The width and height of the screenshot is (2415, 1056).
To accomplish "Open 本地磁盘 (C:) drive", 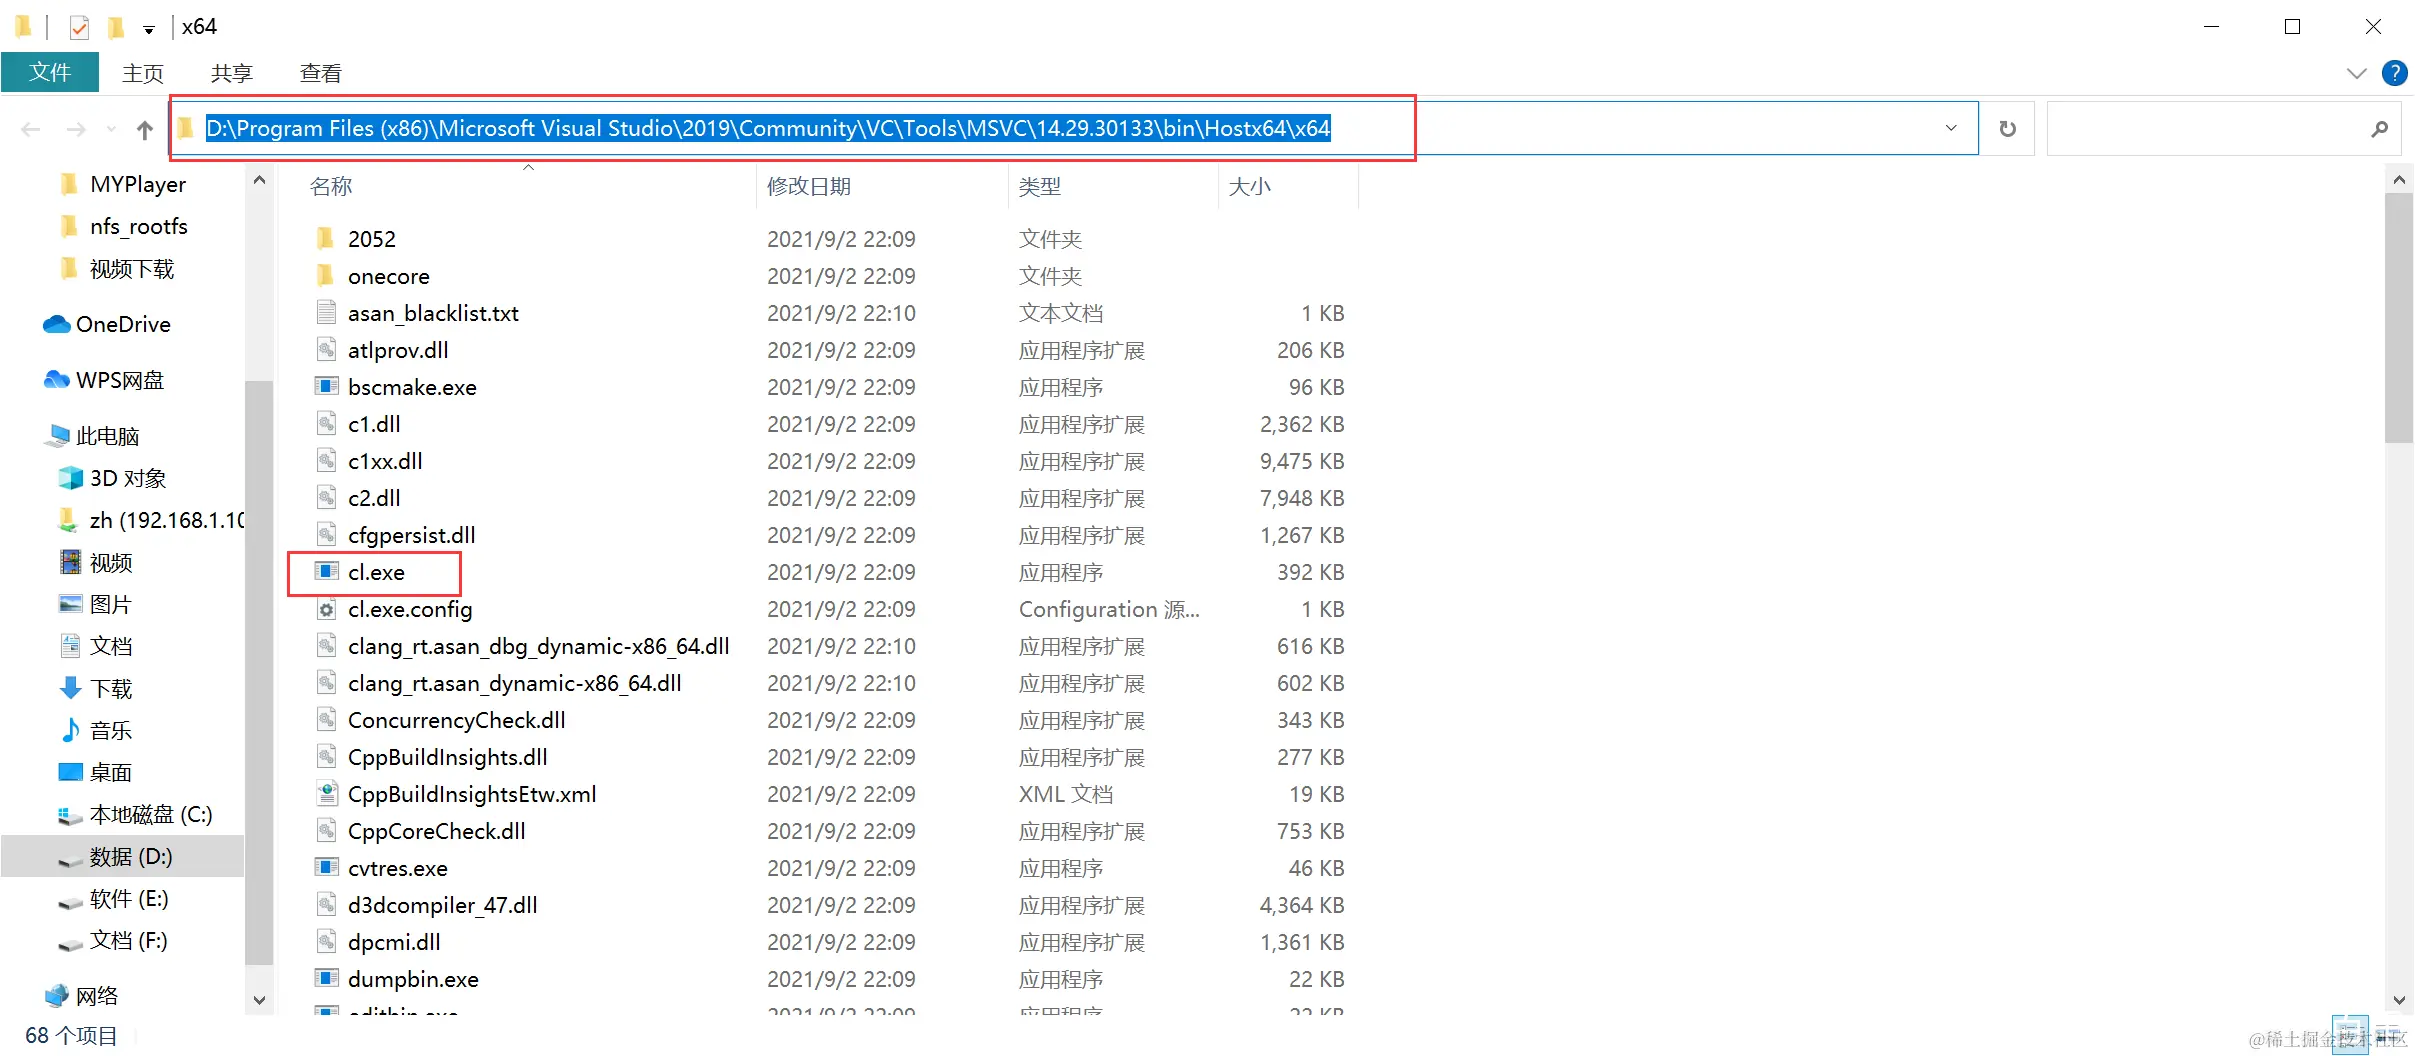I will click(151, 815).
